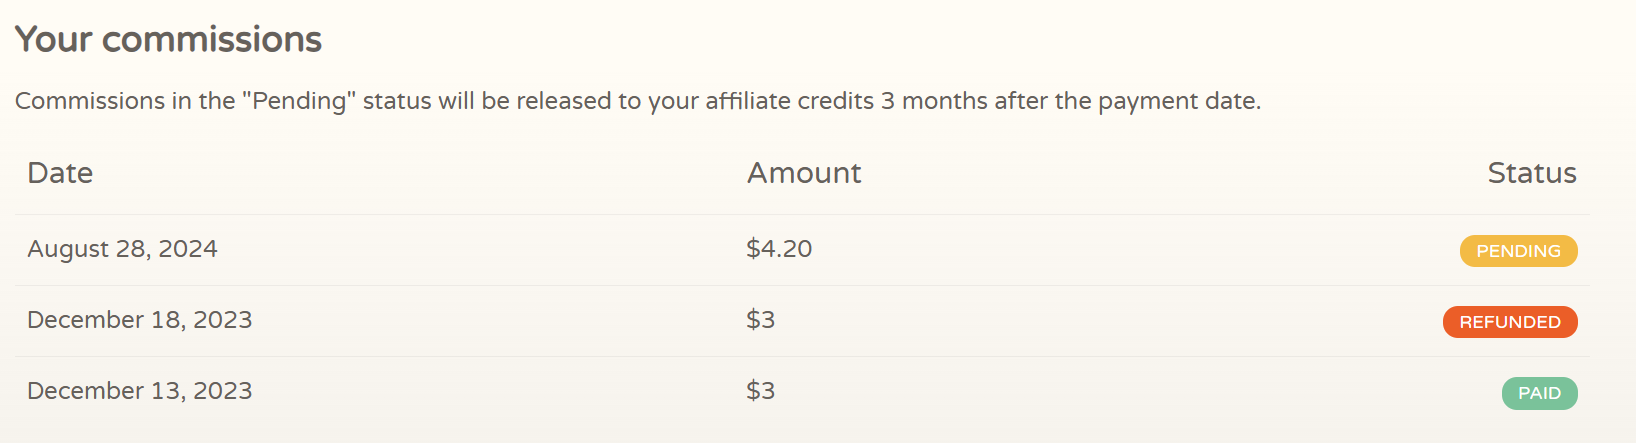The width and height of the screenshot is (1636, 443).
Task: Click the August 28, 2024 date cell
Action: coord(122,249)
